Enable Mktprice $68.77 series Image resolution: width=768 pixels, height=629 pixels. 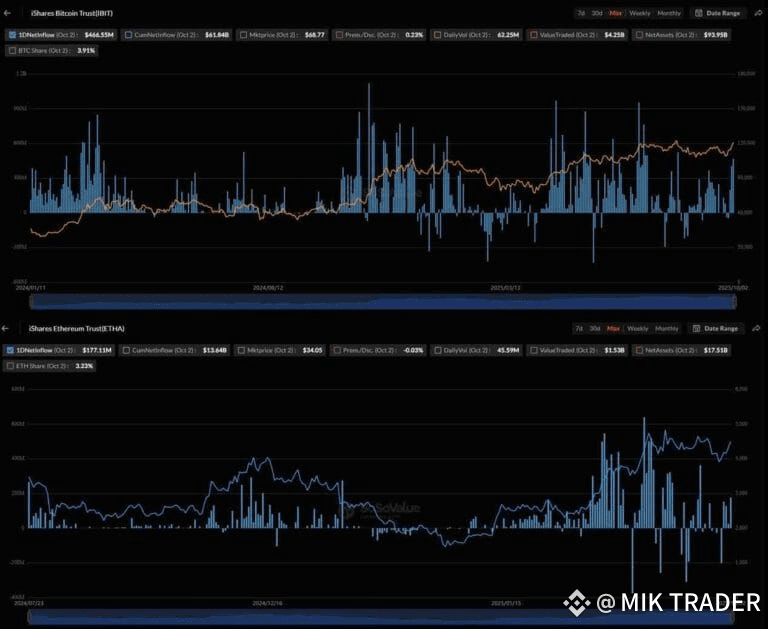pos(243,35)
